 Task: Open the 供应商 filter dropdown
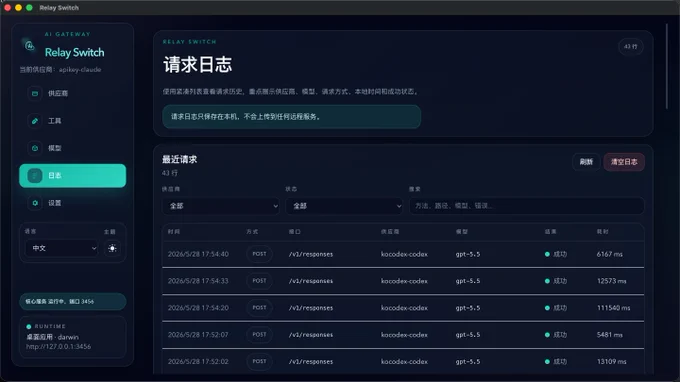point(221,206)
